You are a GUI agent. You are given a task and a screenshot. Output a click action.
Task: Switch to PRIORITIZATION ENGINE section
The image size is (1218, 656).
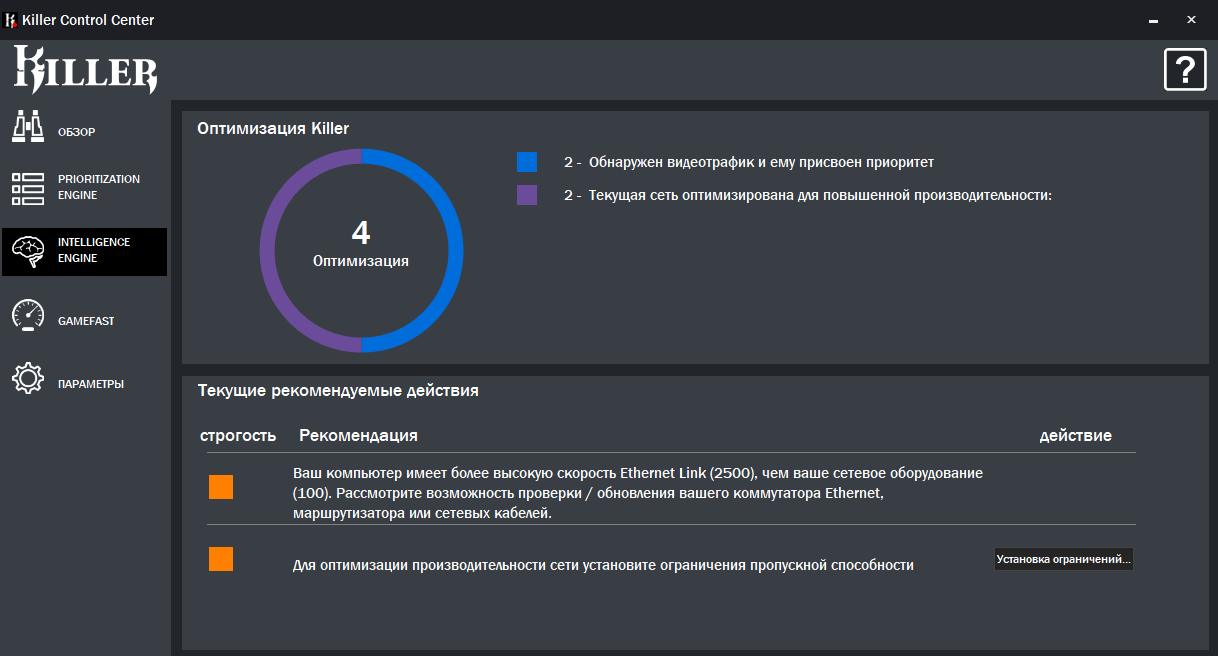click(x=99, y=187)
